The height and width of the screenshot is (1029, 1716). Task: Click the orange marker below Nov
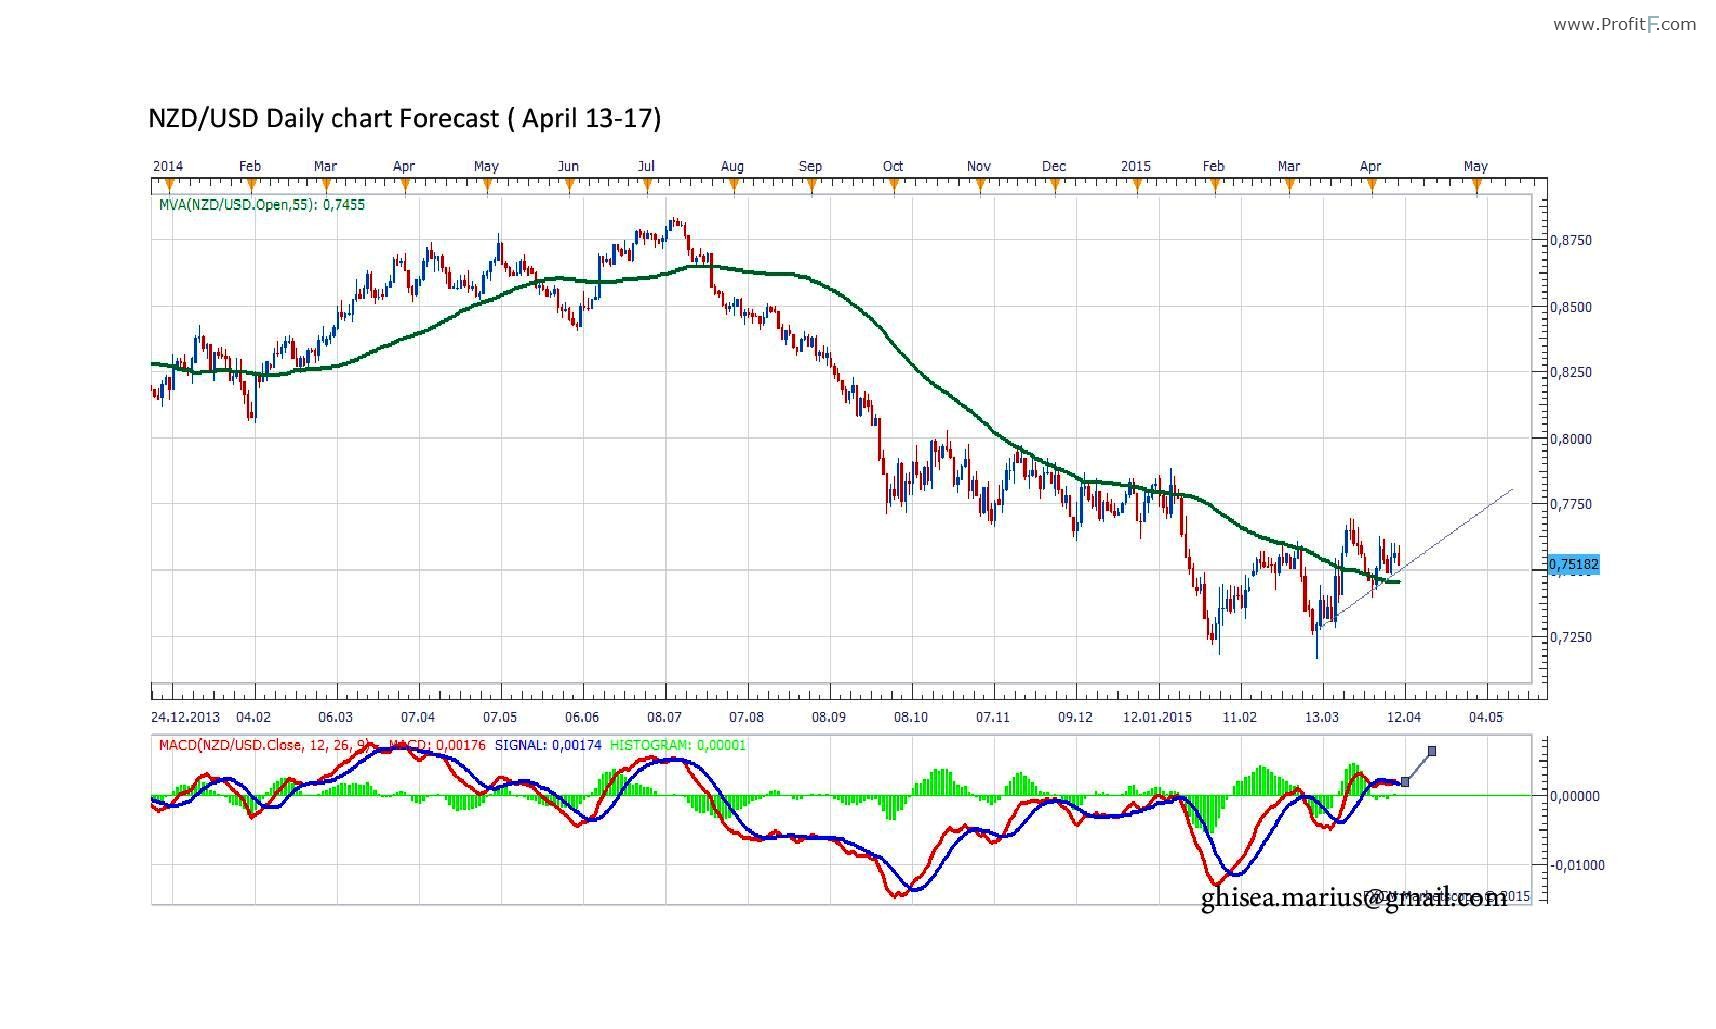[980, 184]
